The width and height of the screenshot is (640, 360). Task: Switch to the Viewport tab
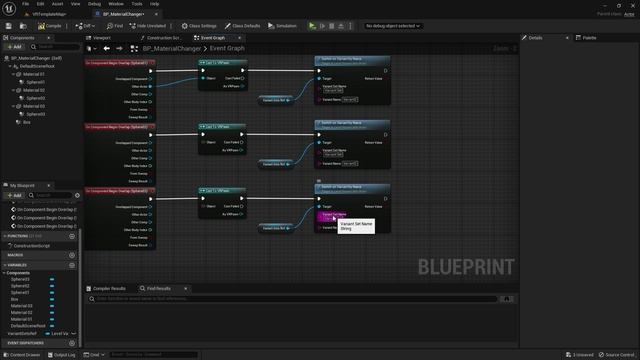coord(102,38)
